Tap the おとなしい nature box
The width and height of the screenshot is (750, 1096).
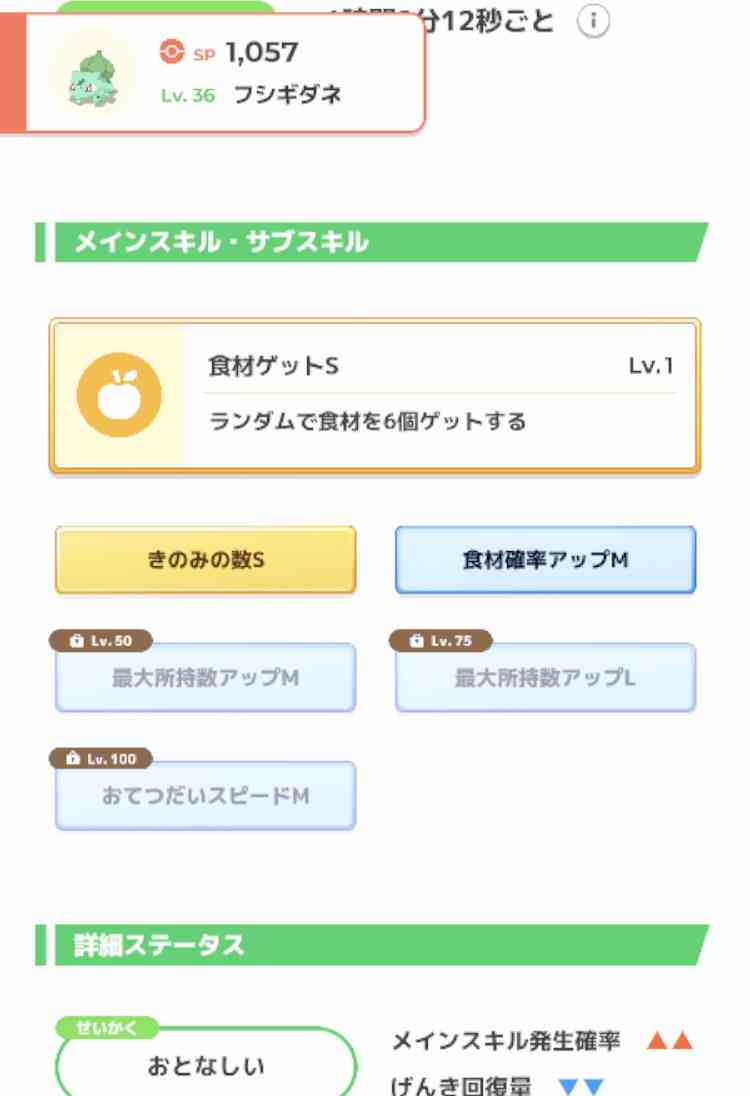[206, 1063]
